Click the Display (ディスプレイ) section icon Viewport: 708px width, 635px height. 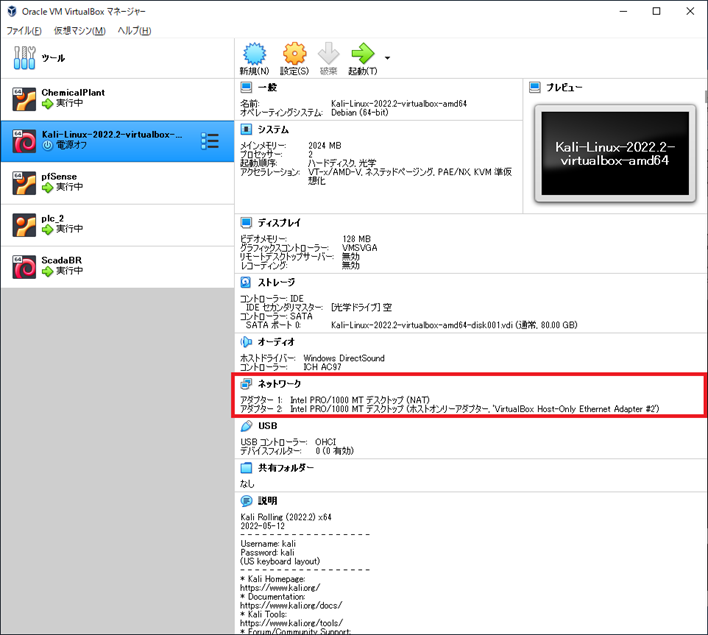click(x=246, y=222)
